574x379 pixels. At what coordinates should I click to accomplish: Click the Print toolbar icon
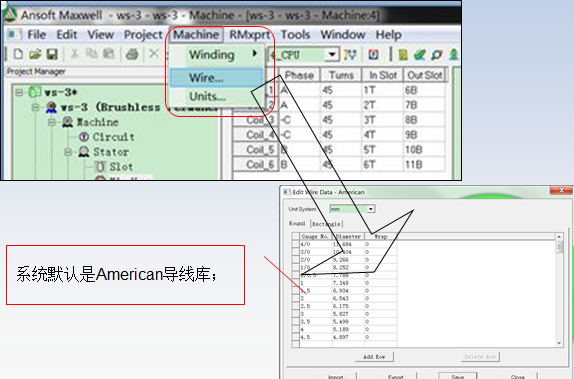click(132, 55)
